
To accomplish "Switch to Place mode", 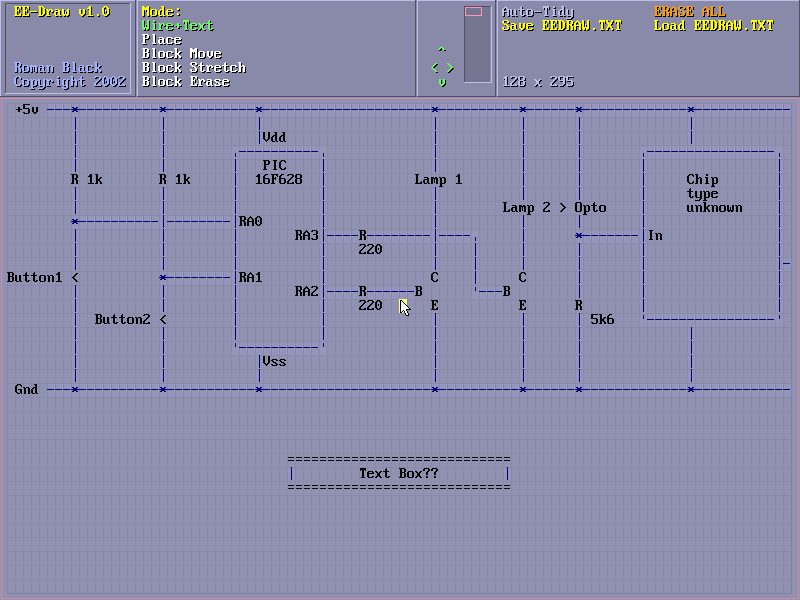I will (x=162, y=40).
